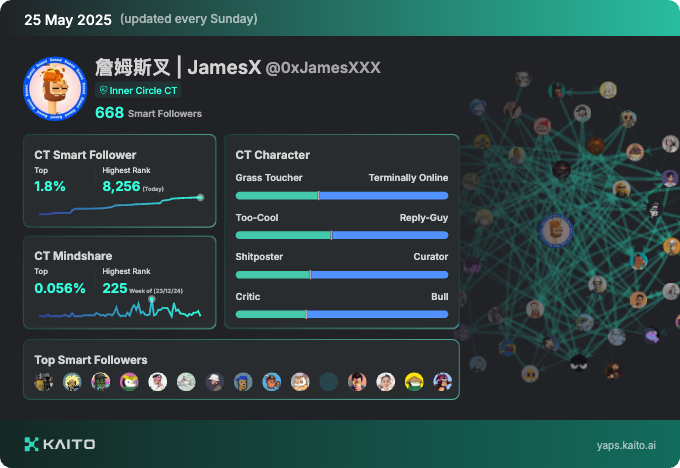Click the last follower avatar in Top Smart Followers
680x468 pixels.
pyautogui.click(x=443, y=382)
